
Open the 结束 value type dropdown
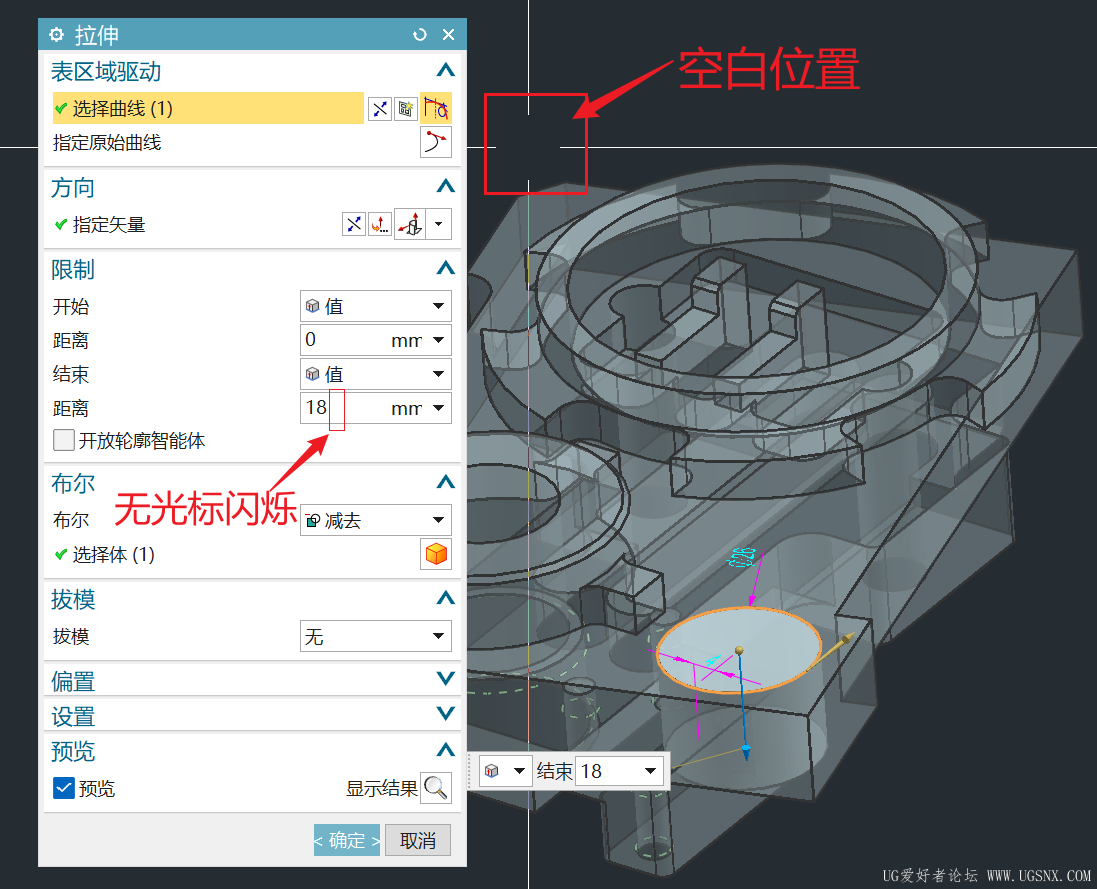pos(376,374)
